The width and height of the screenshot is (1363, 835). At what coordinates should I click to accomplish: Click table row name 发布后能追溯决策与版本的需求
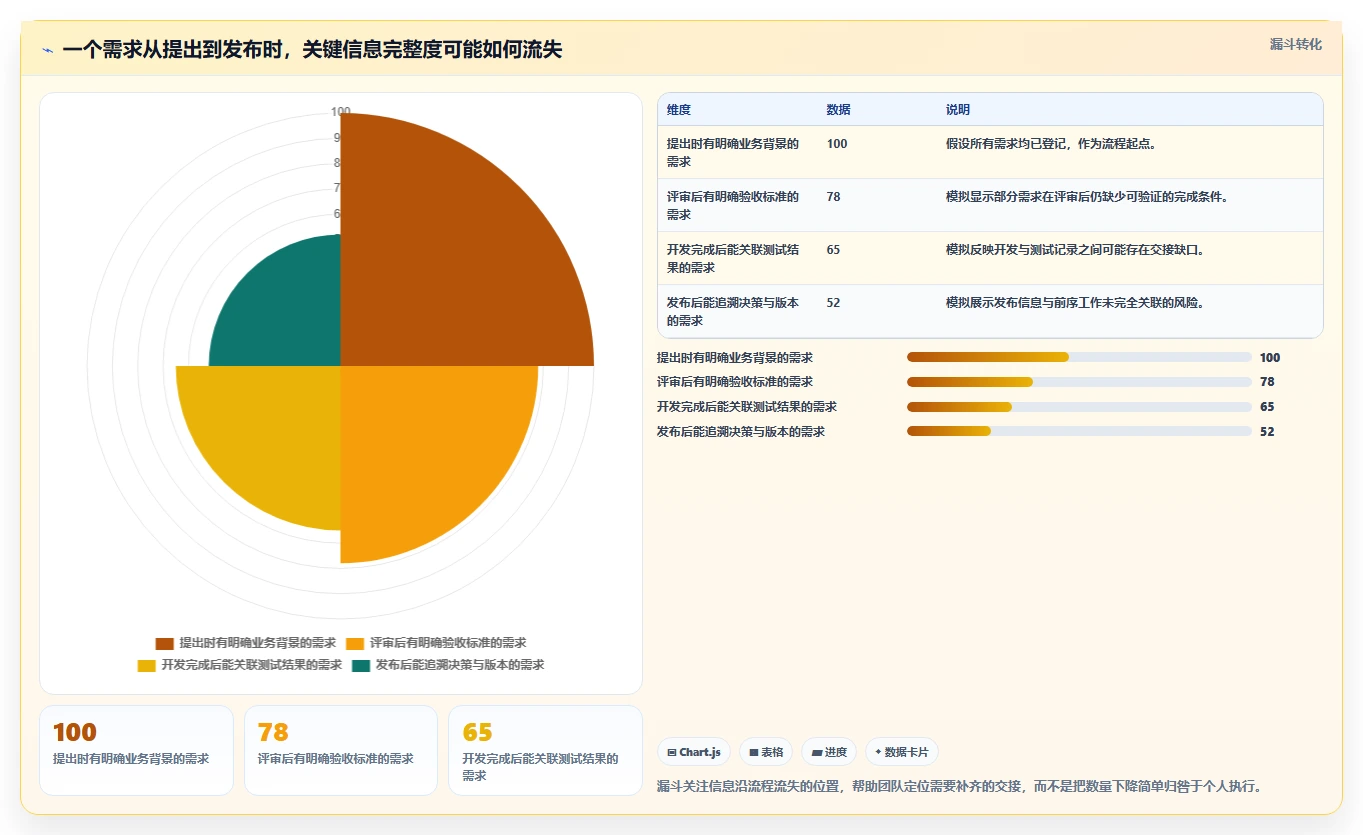coord(734,311)
